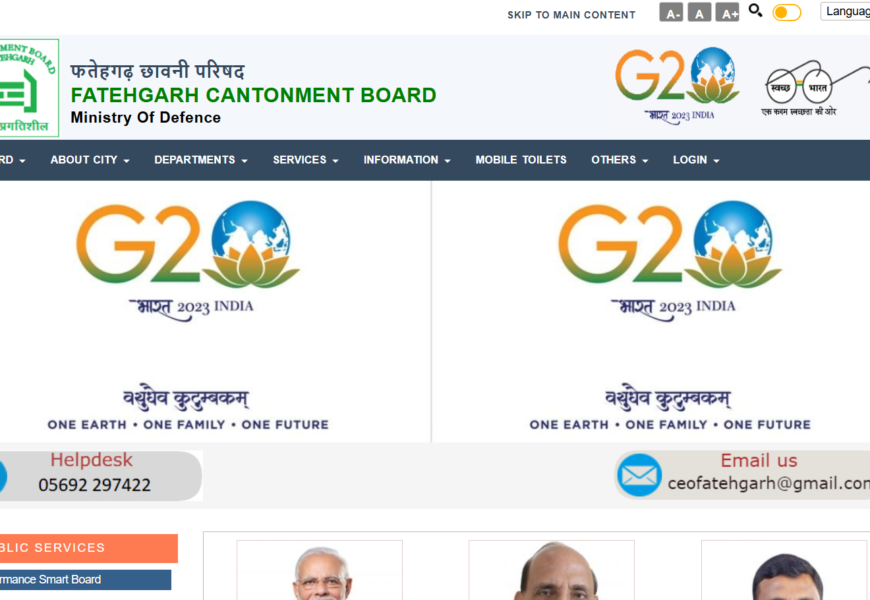Click the Skip To Main Content link
870x600 pixels.
[571, 15]
